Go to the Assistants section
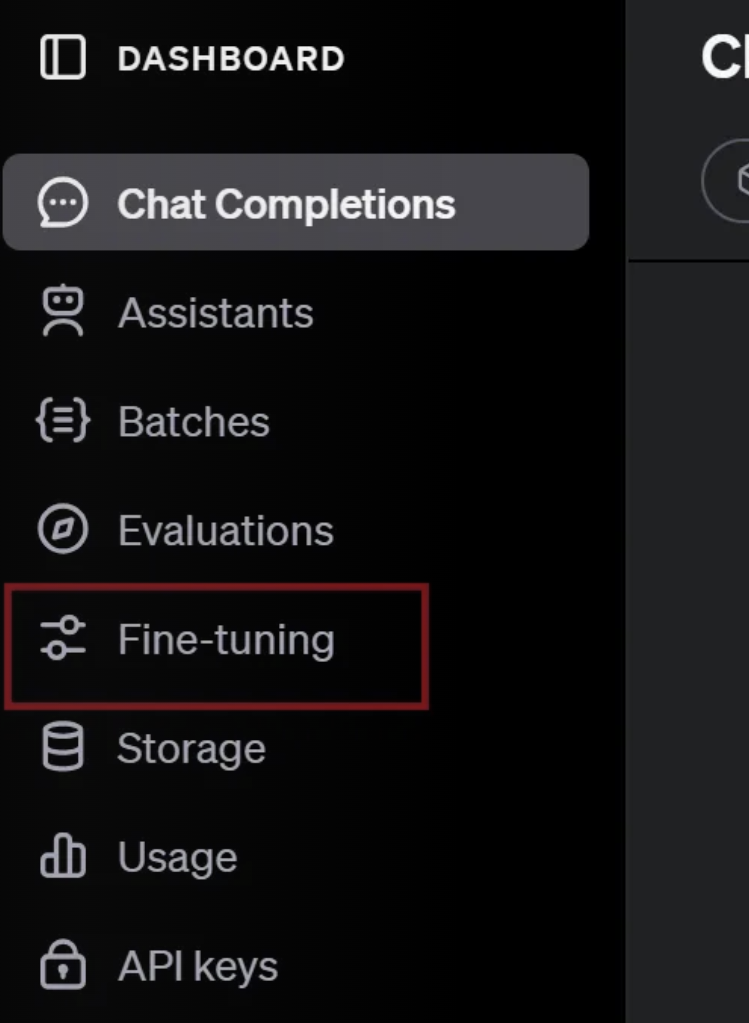Viewport: 749px width, 1023px height. pos(215,313)
